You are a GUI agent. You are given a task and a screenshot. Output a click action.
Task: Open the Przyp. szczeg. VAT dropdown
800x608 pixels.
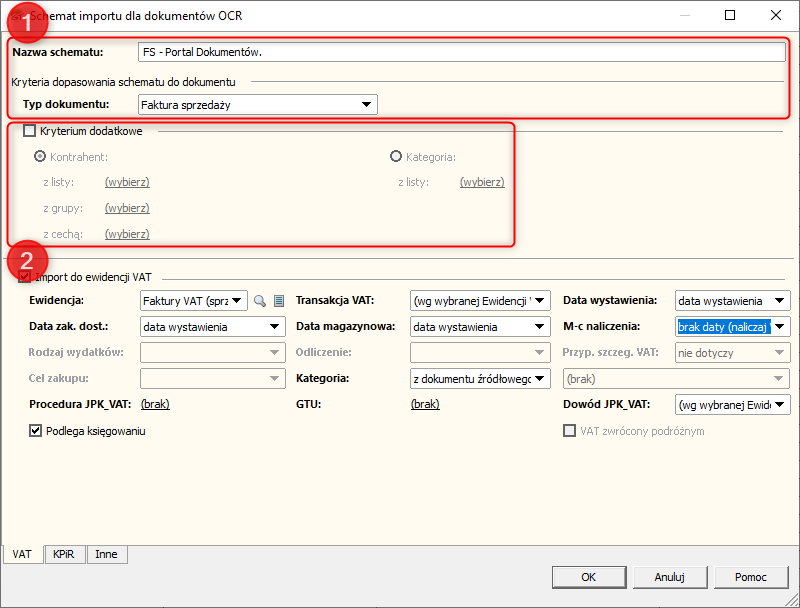tap(733, 353)
